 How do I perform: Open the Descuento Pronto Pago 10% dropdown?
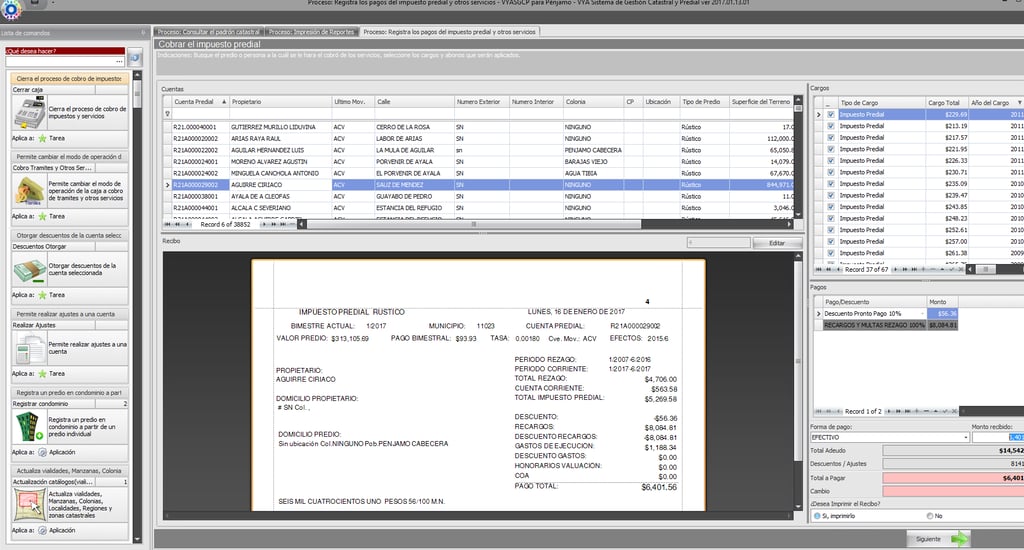pos(921,314)
